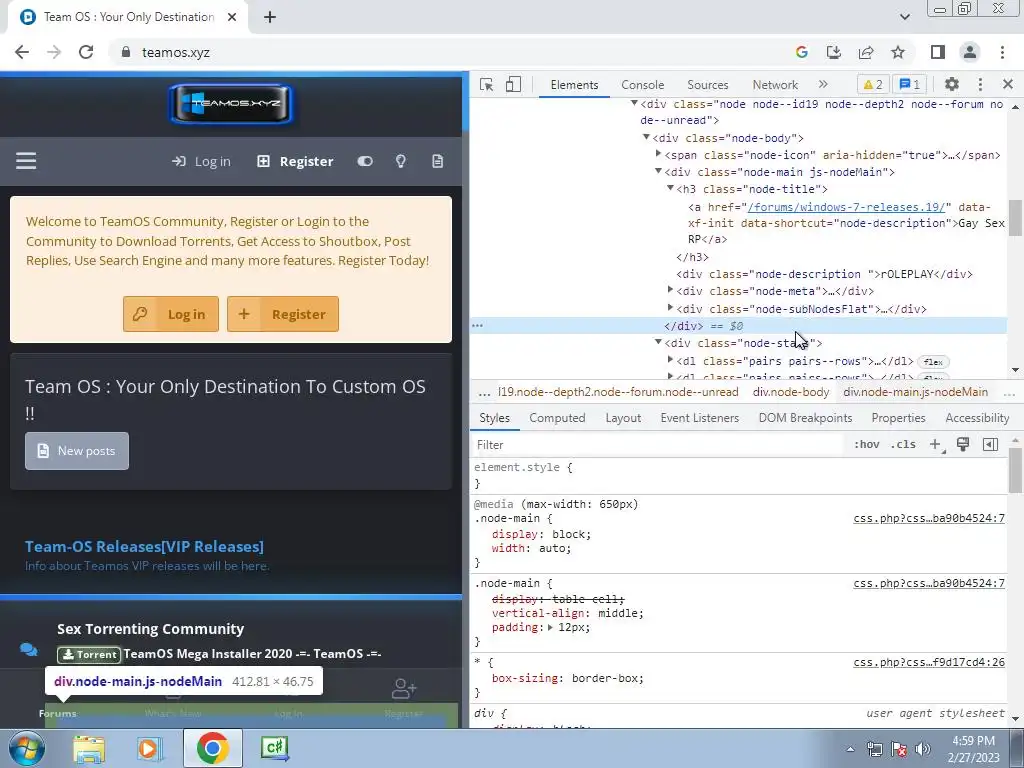This screenshot has width=1024, height=768.
Task: Collapse the node-body div element
Action: (646, 137)
